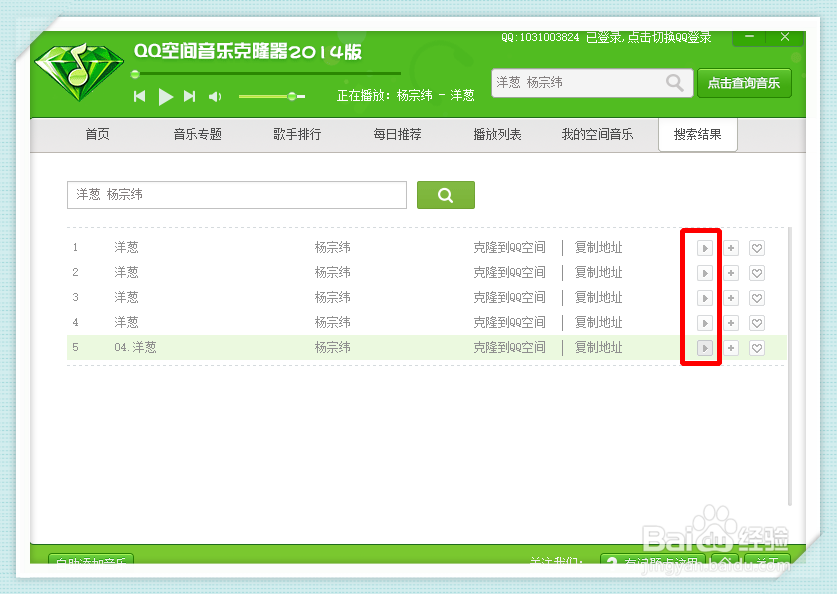Click the green search button with magnifier
The width and height of the screenshot is (837, 594).
coord(446,195)
